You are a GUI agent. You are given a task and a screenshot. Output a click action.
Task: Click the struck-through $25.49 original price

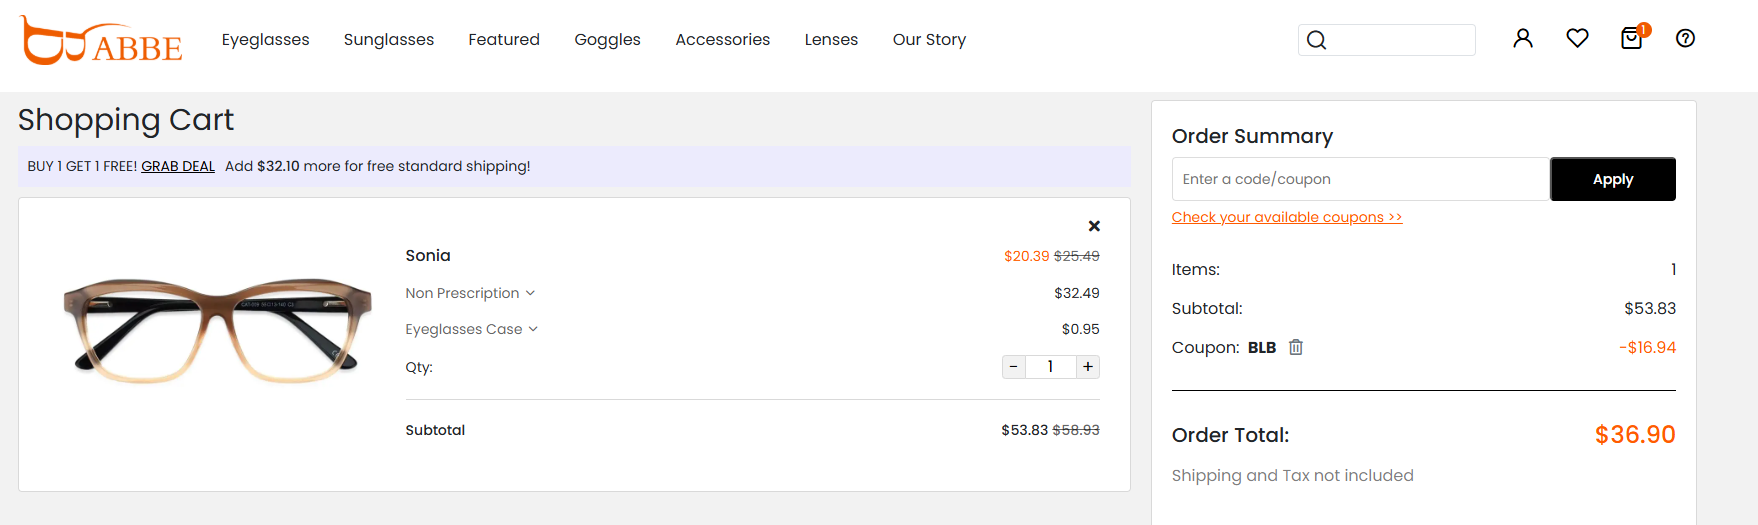point(1077,256)
